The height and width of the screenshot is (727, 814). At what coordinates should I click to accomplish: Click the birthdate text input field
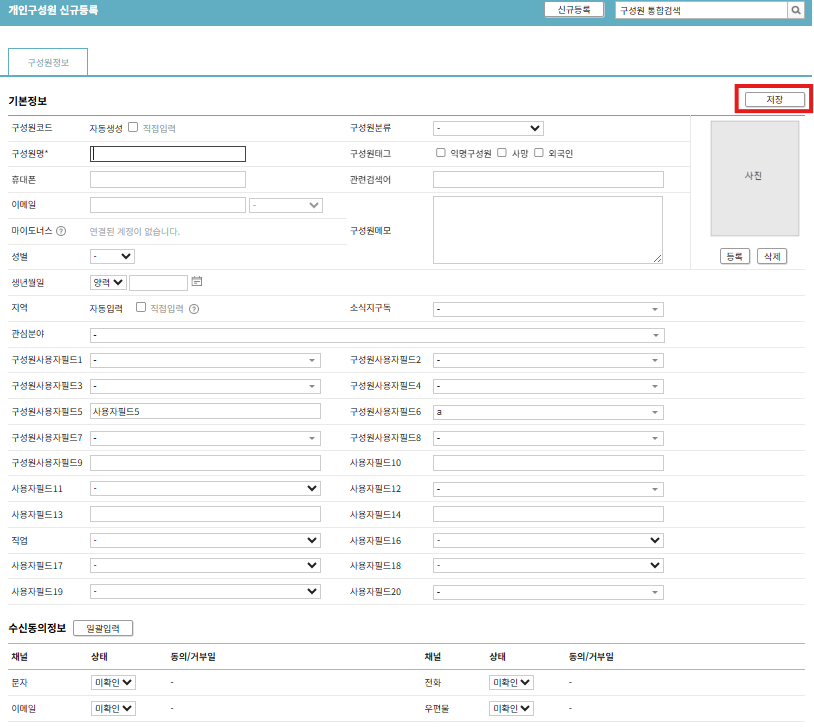coord(158,283)
